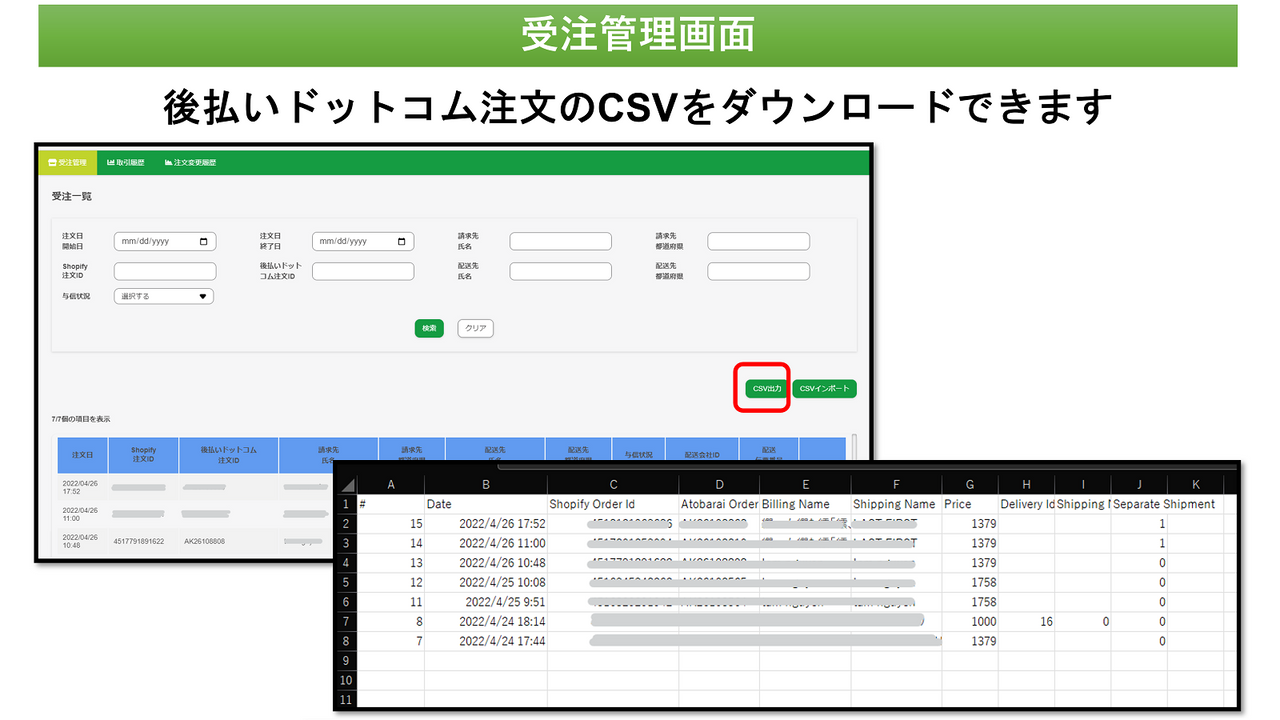Click the 後払いドットコム注文ID table column header
Screen dimensions: 1280x720
[x=229, y=455]
